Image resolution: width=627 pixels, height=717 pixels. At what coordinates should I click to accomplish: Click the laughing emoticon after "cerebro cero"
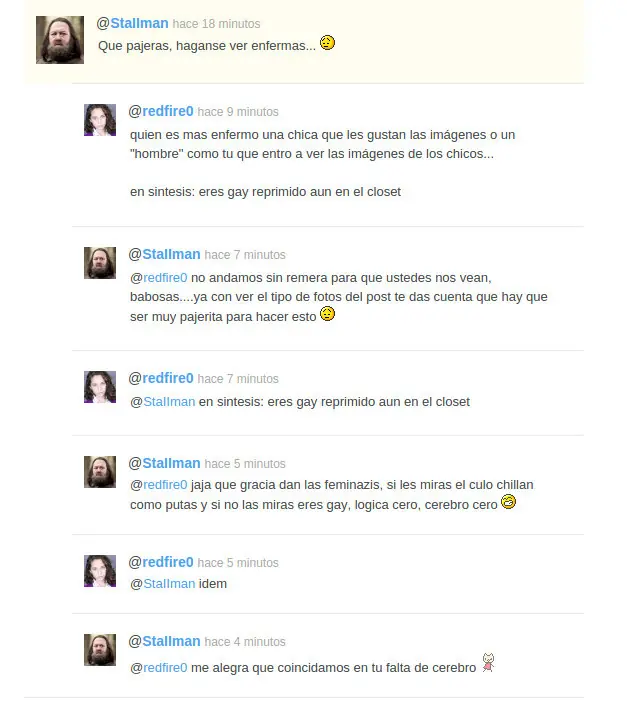click(x=508, y=502)
